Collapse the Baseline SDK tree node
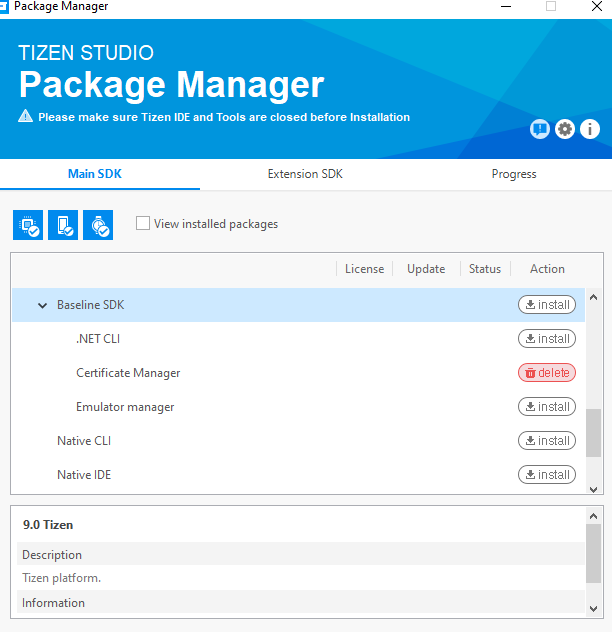The height and width of the screenshot is (632, 612). click(x=42, y=305)
